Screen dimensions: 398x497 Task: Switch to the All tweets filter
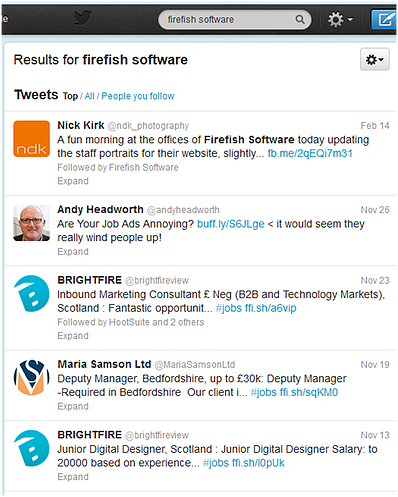89,96
